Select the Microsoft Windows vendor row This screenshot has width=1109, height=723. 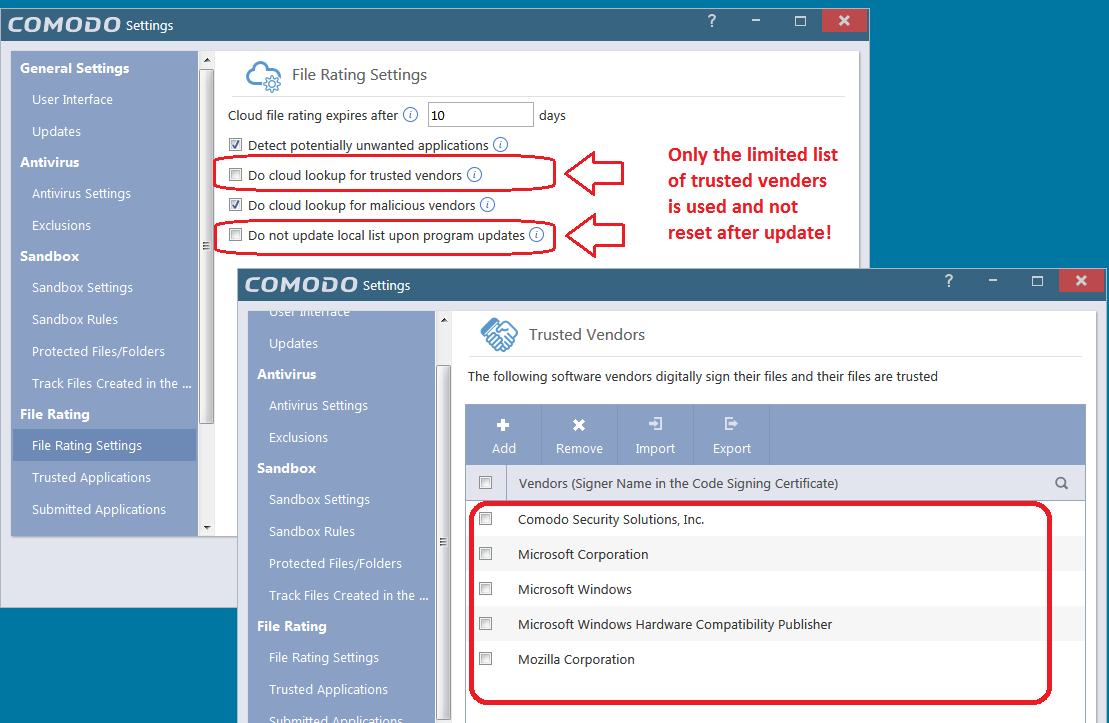(775, 589)
